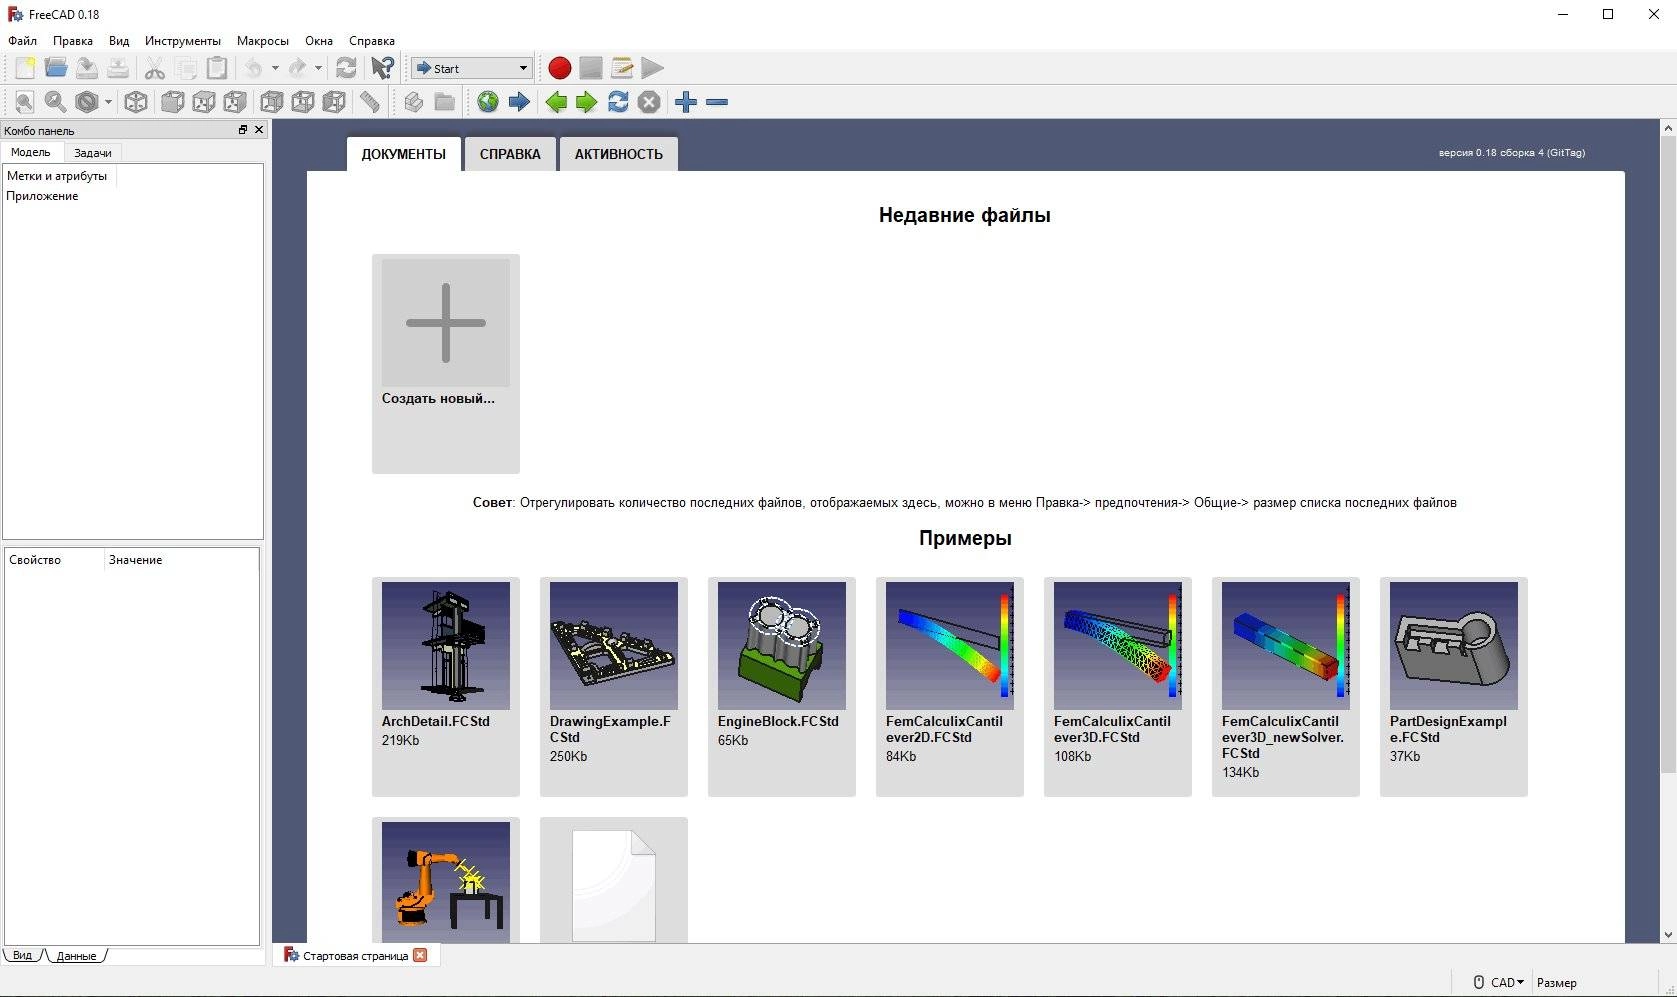Close the Комбо панель

[259, 130]
